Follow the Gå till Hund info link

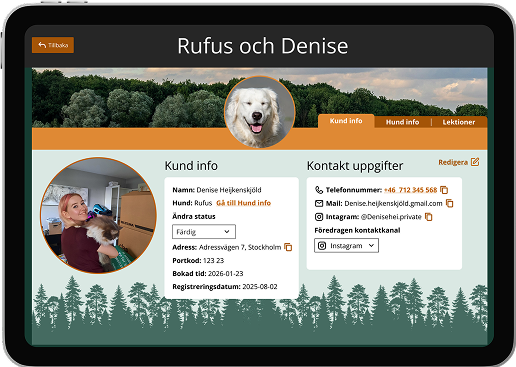pos(243,203)
